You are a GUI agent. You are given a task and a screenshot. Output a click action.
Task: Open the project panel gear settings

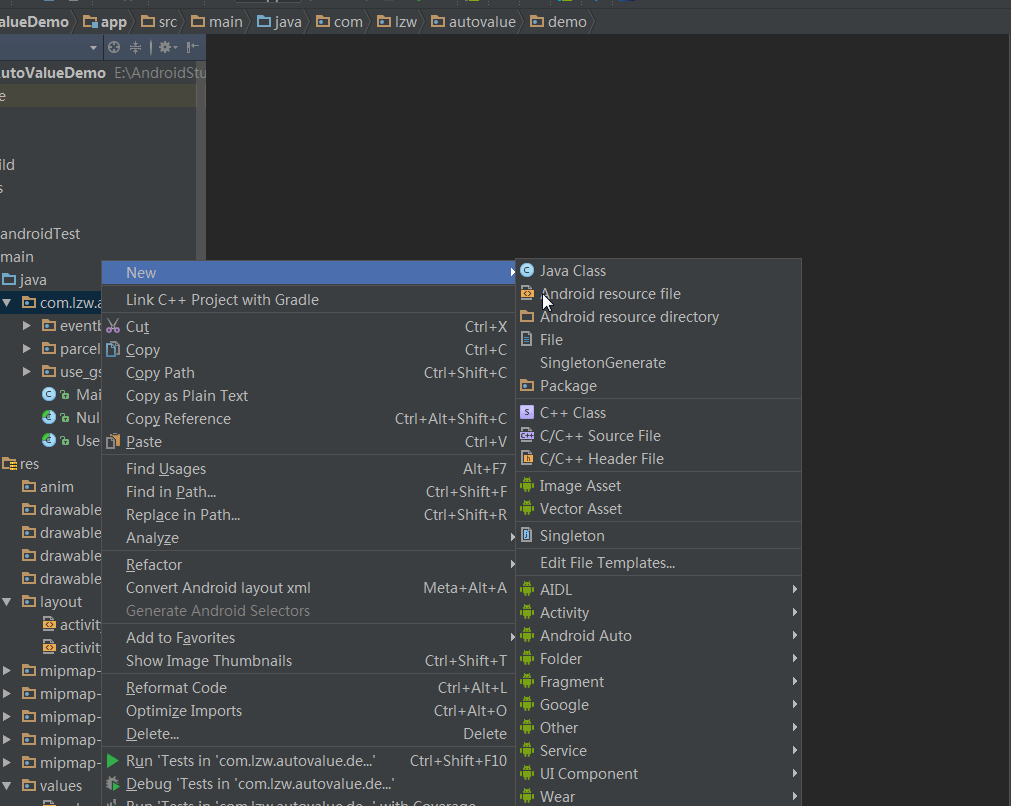pos(167,47)
